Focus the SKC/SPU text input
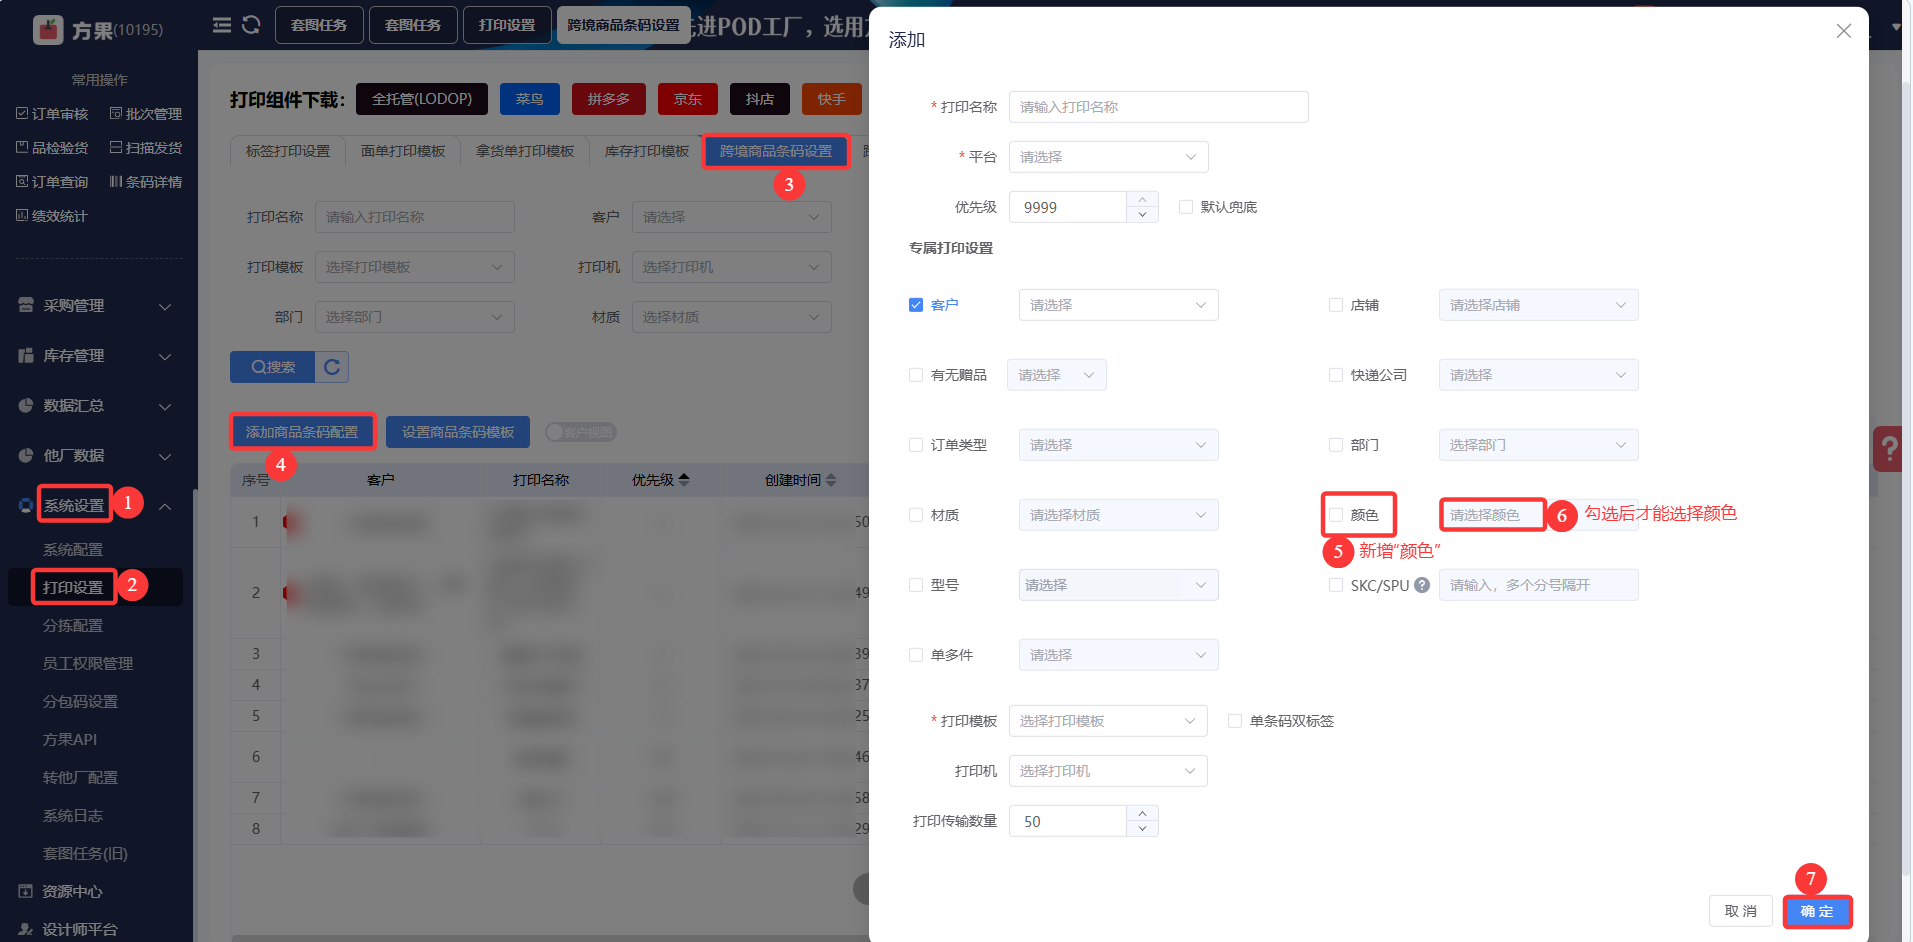This screenshot has width=1913, height=942. (1538, 585)
